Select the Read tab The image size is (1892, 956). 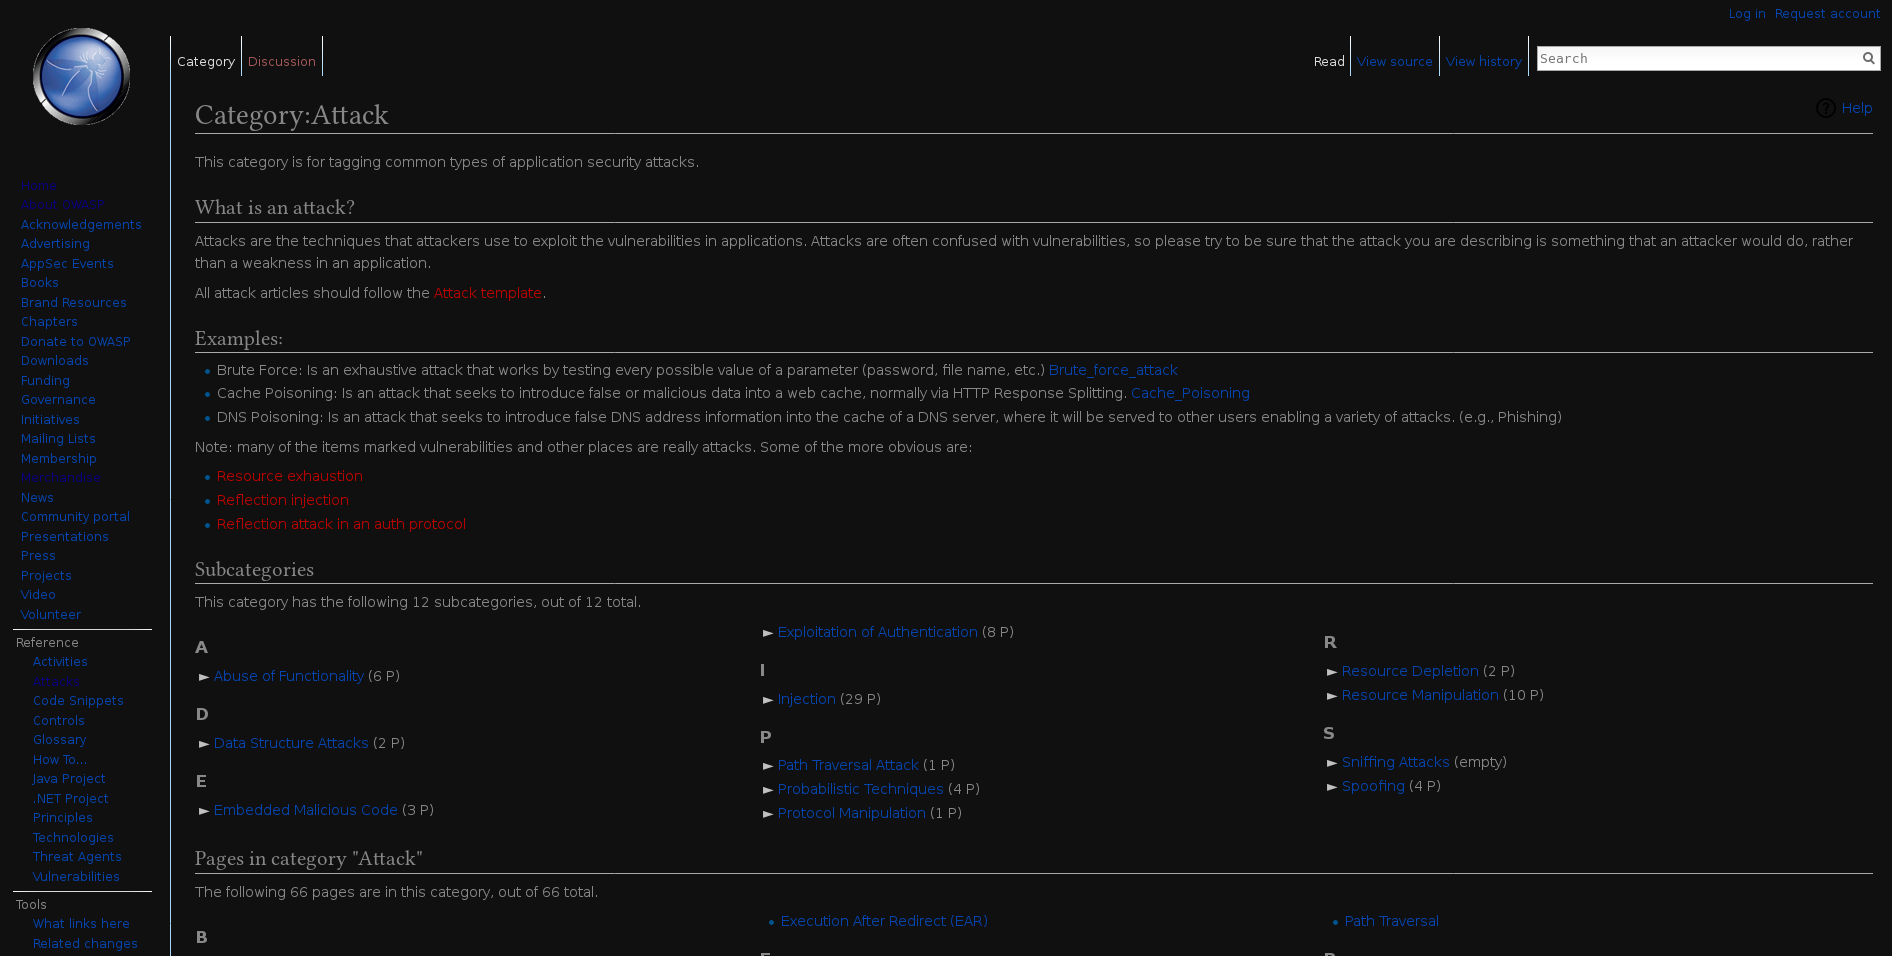click(x=1329, y=61)
